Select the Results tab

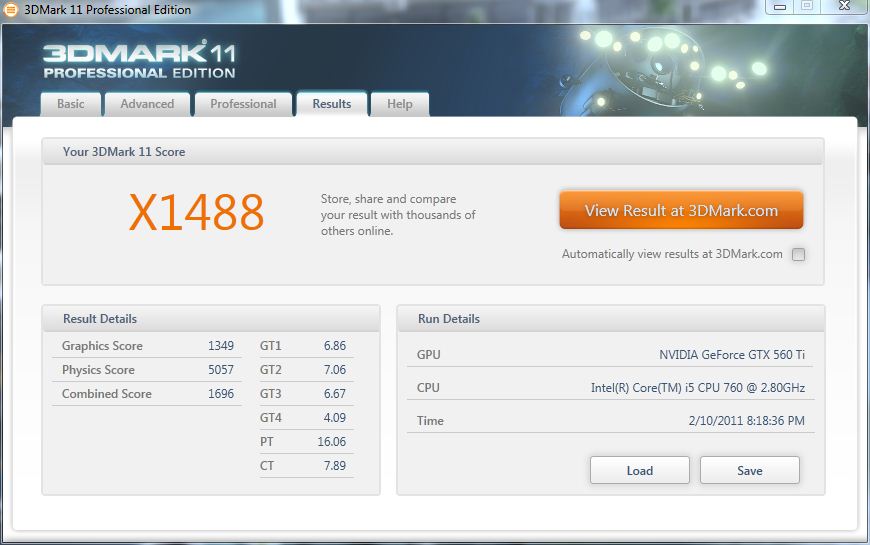click(x=331, y=104)
